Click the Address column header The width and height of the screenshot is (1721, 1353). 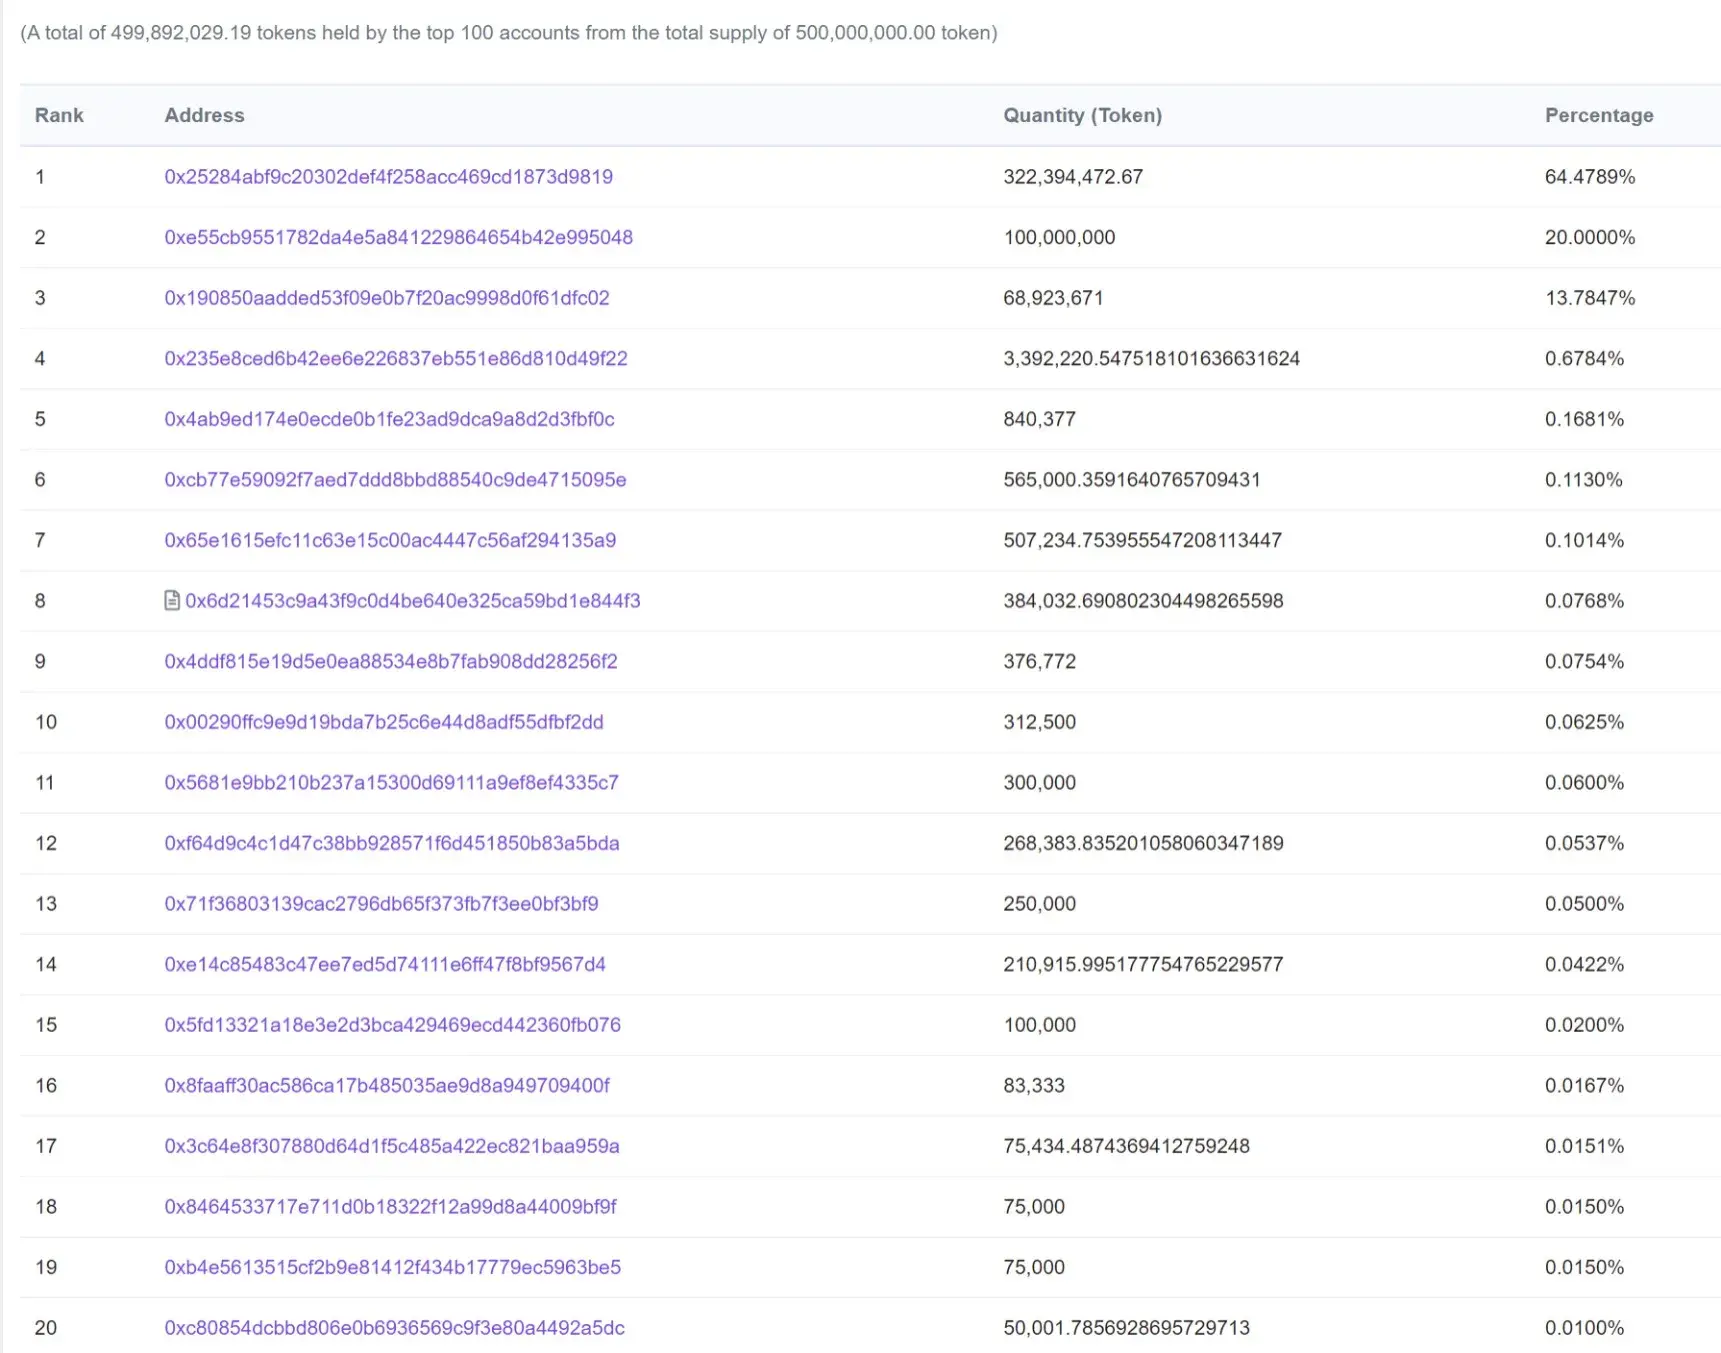(x=204, y=115)
